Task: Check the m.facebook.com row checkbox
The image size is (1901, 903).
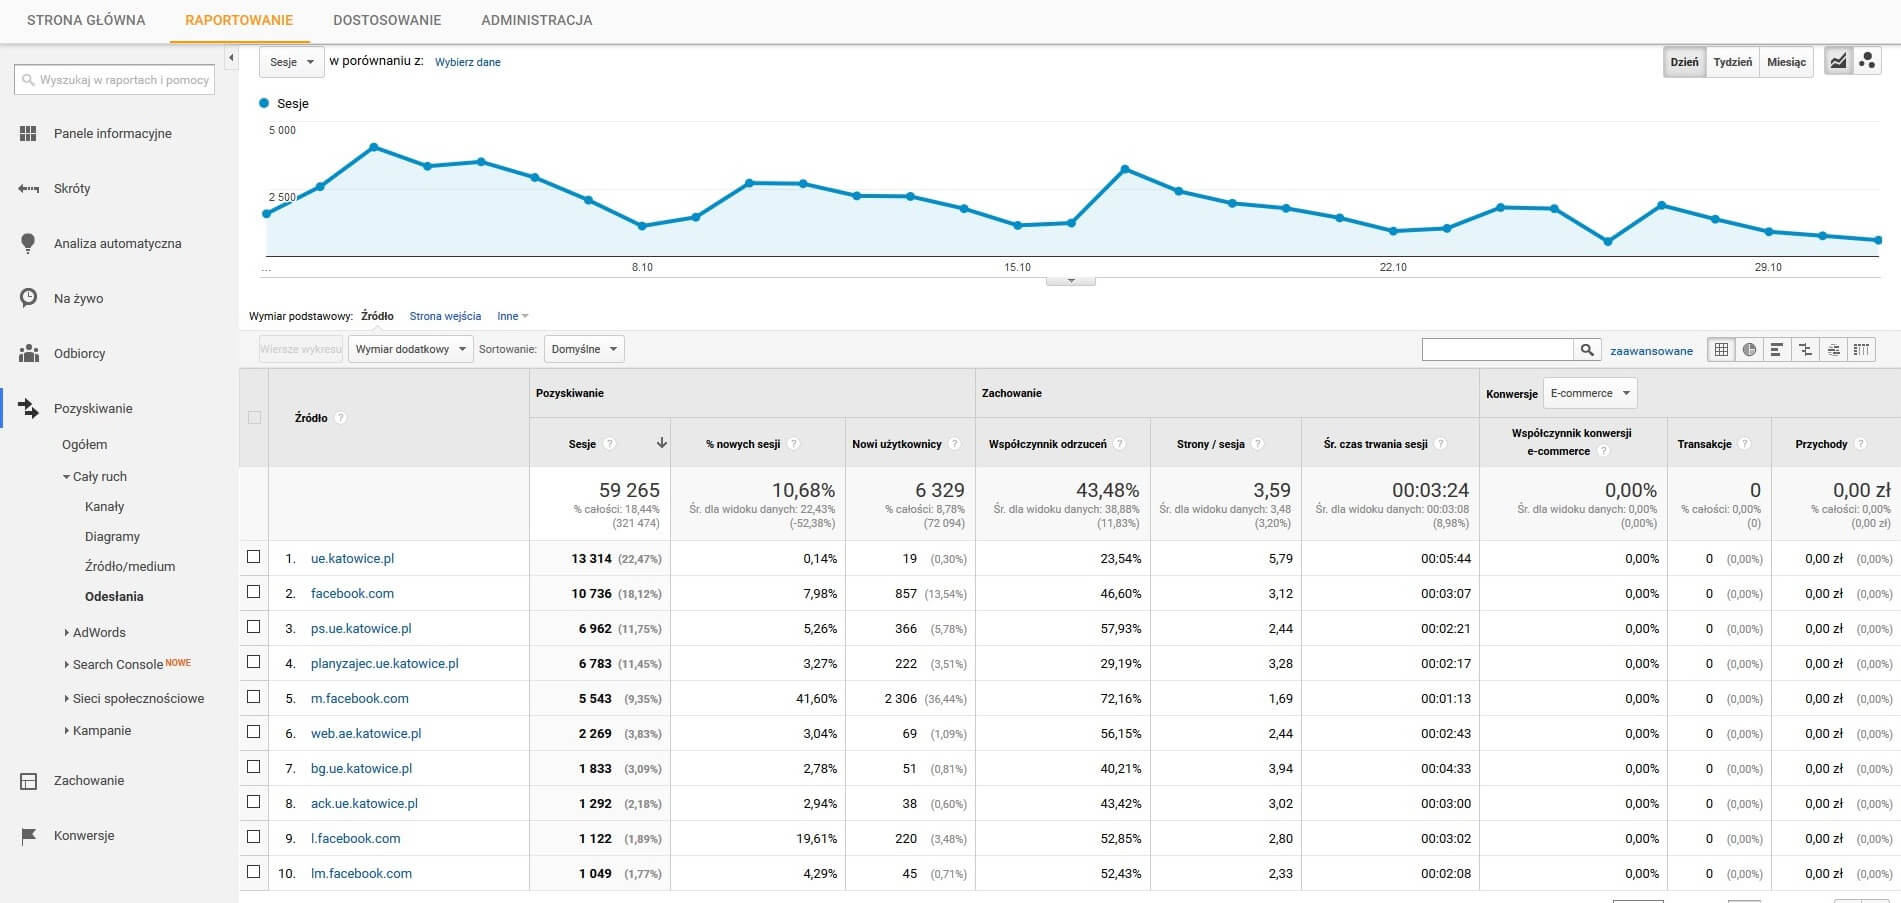Action: pyautogui.click(x=254, y=697)
